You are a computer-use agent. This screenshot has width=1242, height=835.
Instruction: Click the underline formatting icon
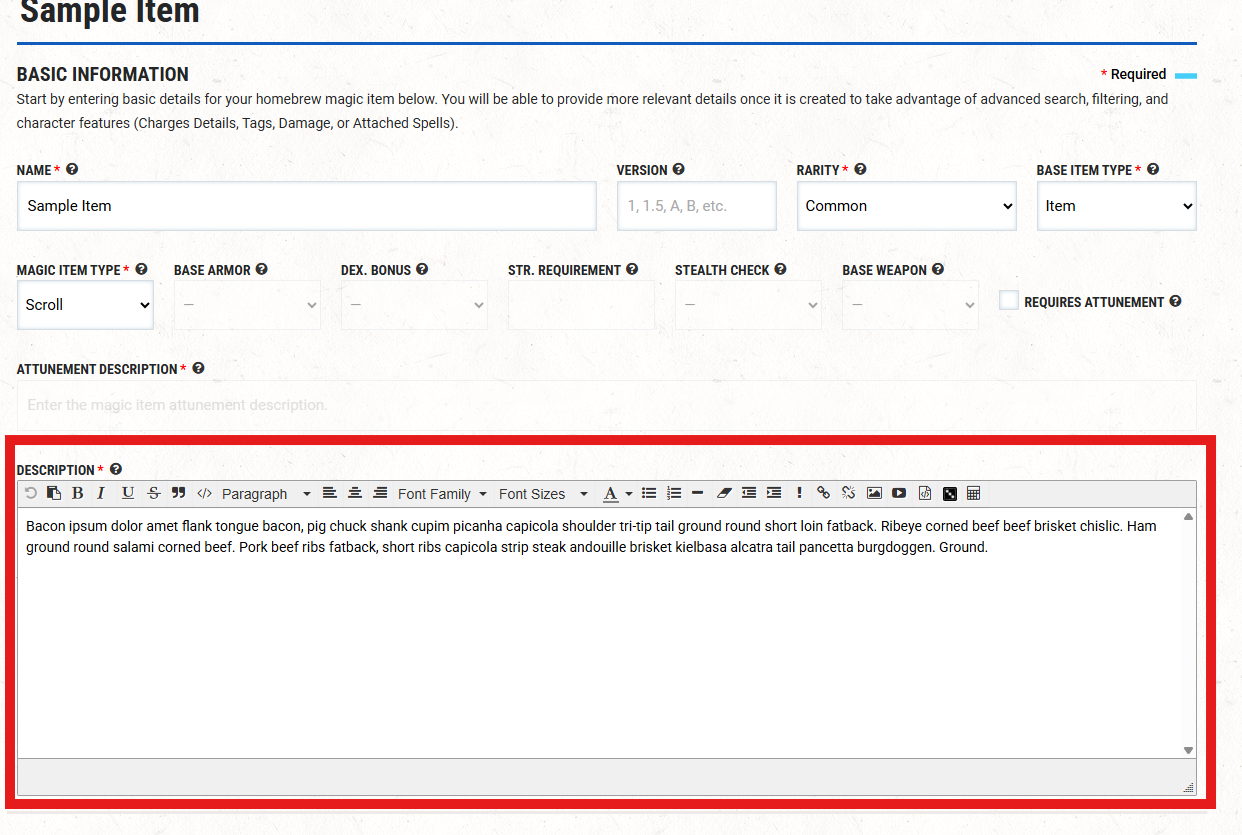click(127, 493)
